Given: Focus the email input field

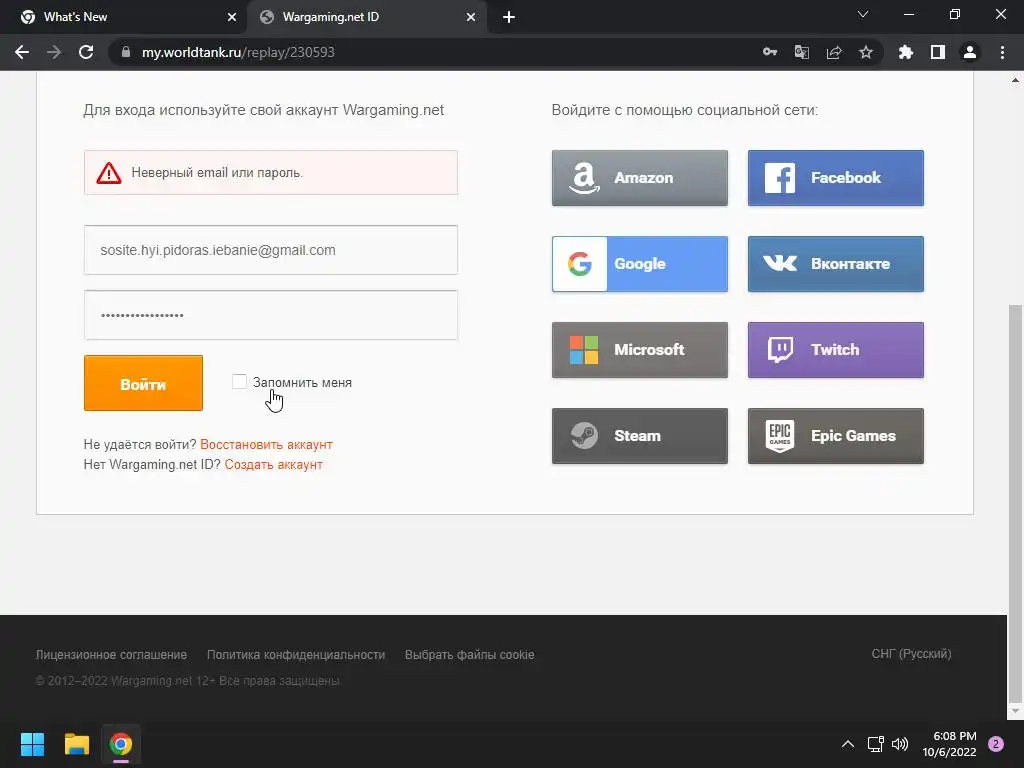Looking at the screenshot, I should tap(270, 250).
